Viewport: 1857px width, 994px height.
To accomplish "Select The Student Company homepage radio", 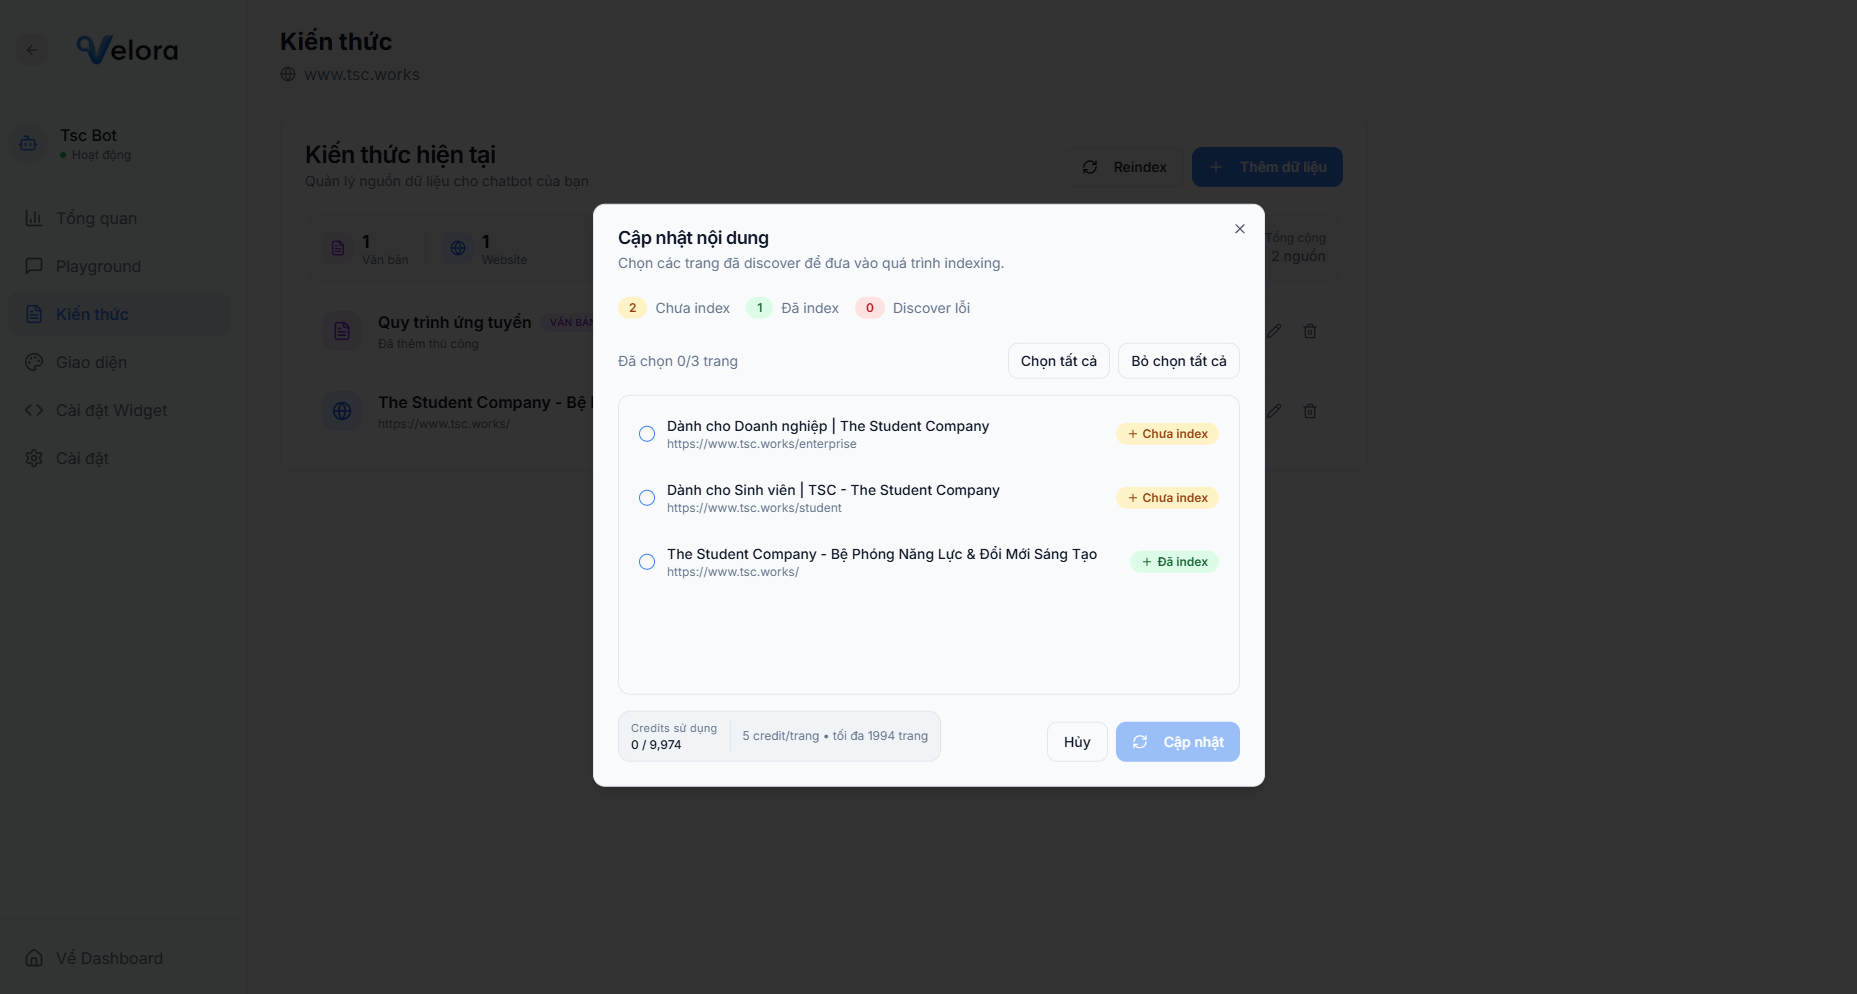I will pos(647,562).
